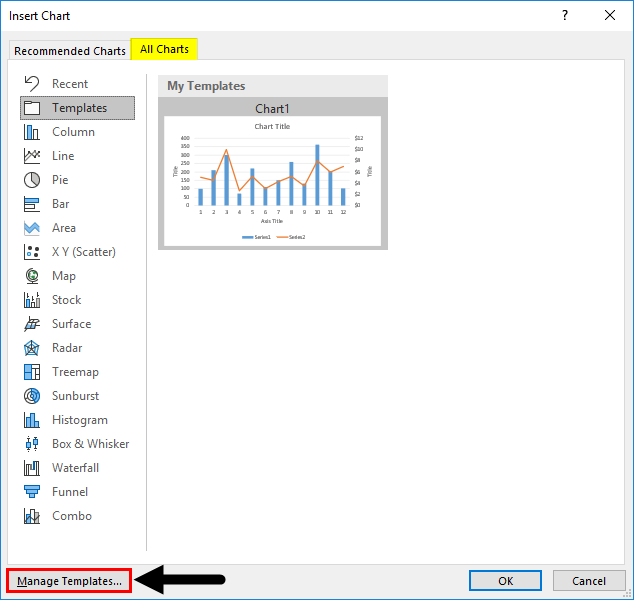Viewport: 634px width, 600px height.
Task: Choose the Pie category label
Action: [x=60, y=180]
